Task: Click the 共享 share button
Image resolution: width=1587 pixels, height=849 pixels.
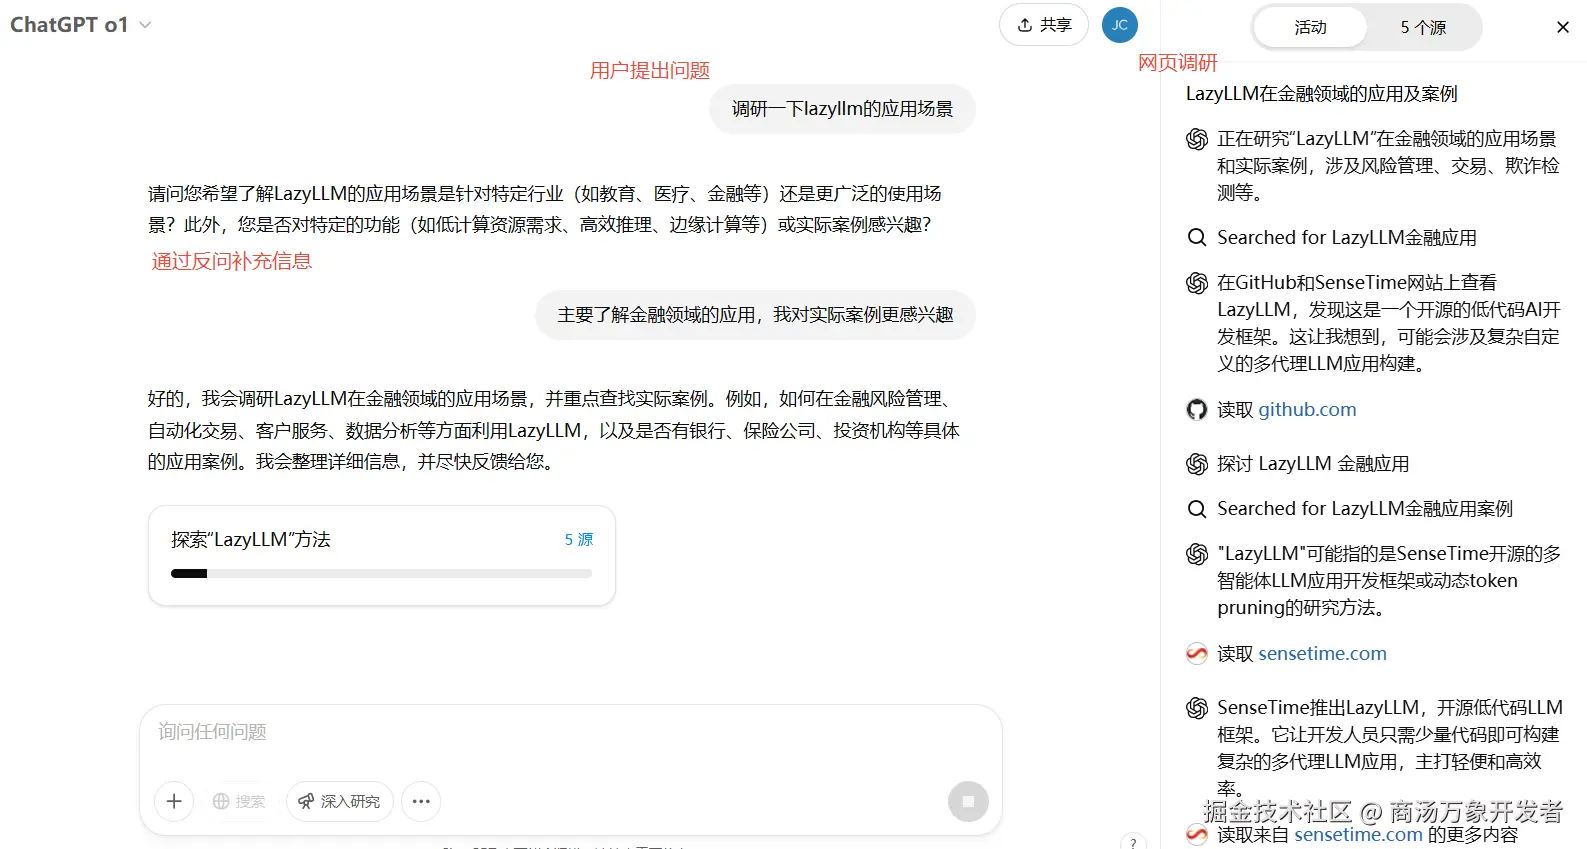Action: 1044,25
